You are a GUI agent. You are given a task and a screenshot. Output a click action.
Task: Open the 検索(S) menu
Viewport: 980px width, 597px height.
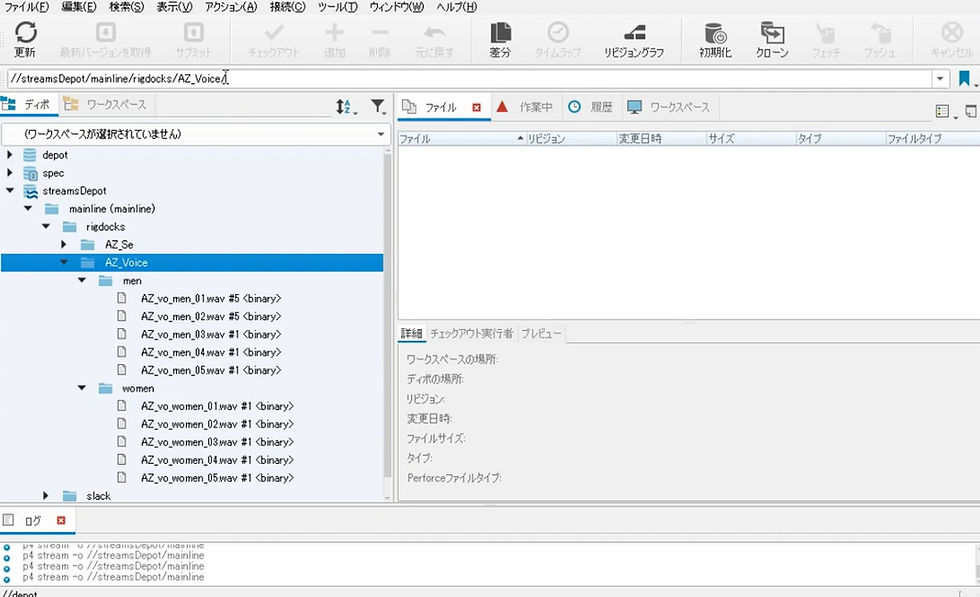click(x=126, y=7)
